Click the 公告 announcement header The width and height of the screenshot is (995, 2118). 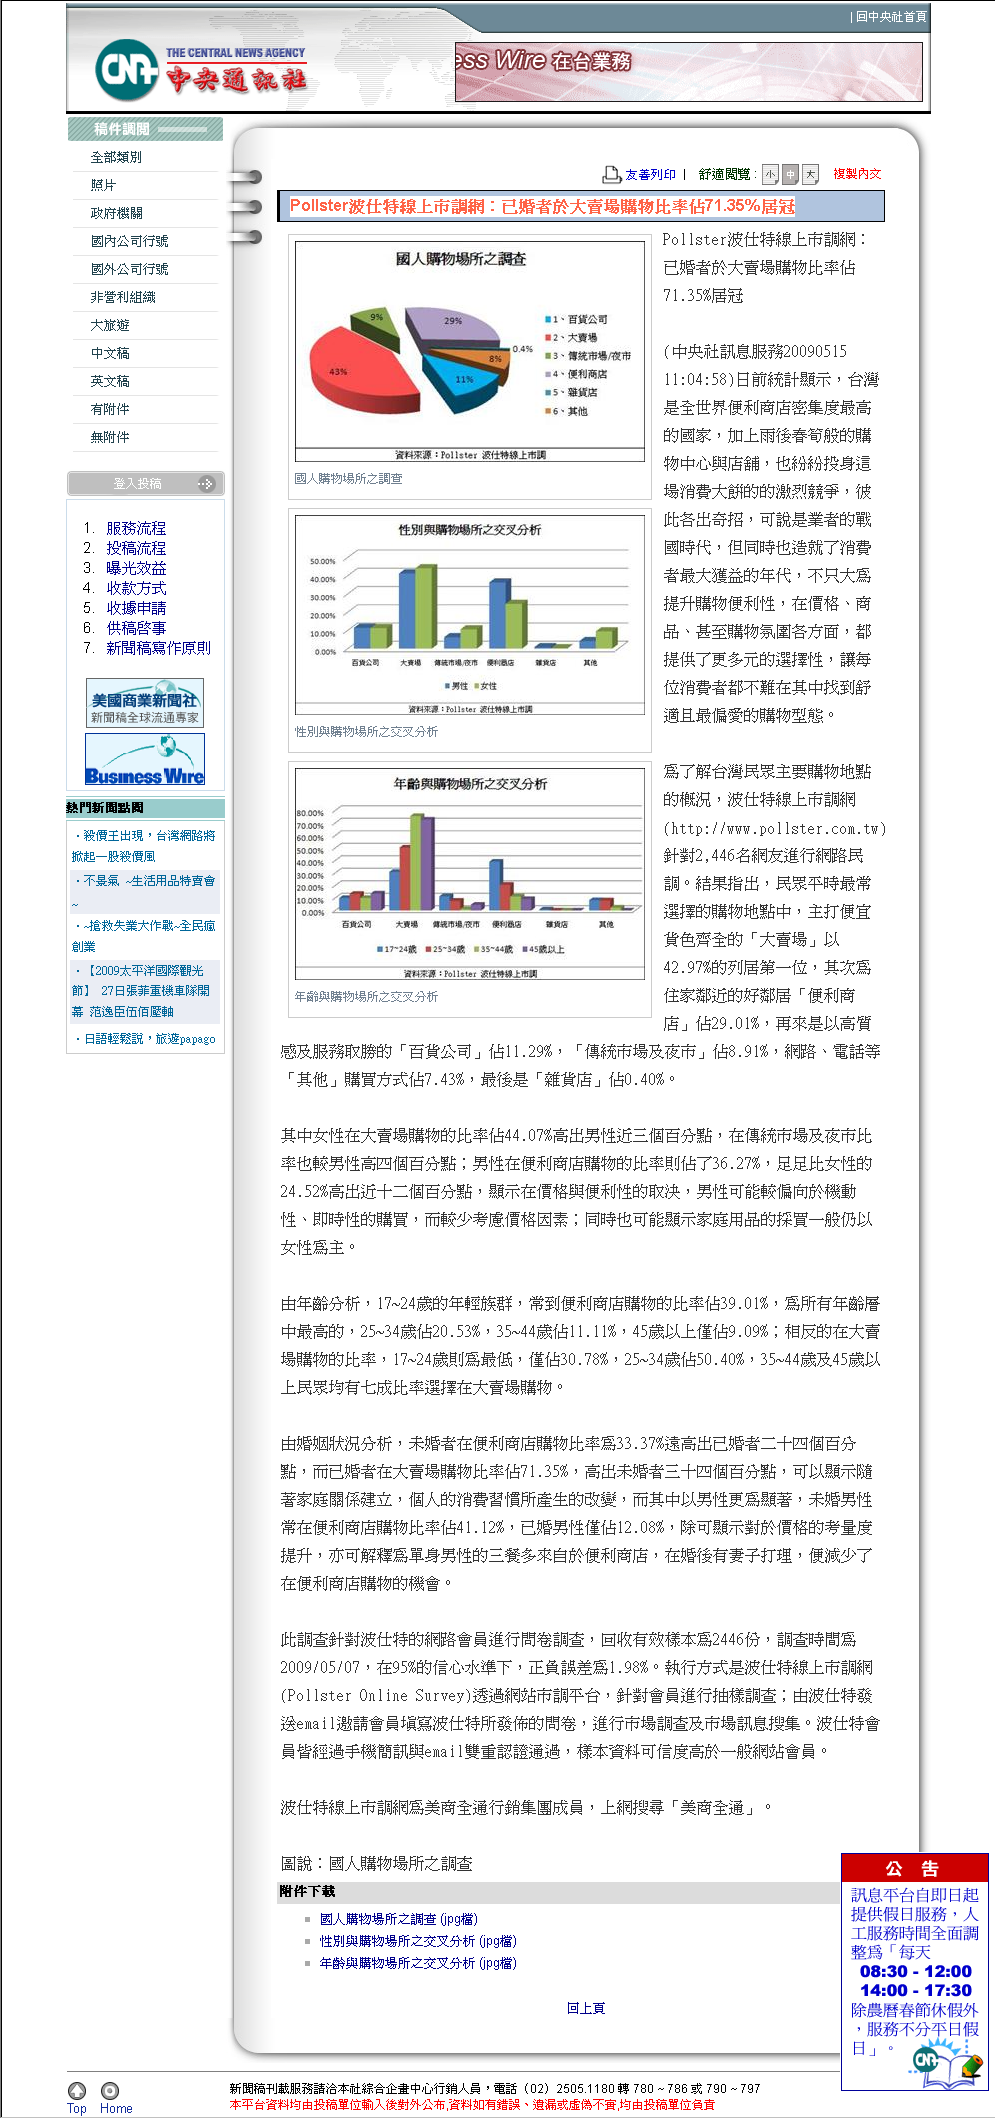tap(914, 1868)
